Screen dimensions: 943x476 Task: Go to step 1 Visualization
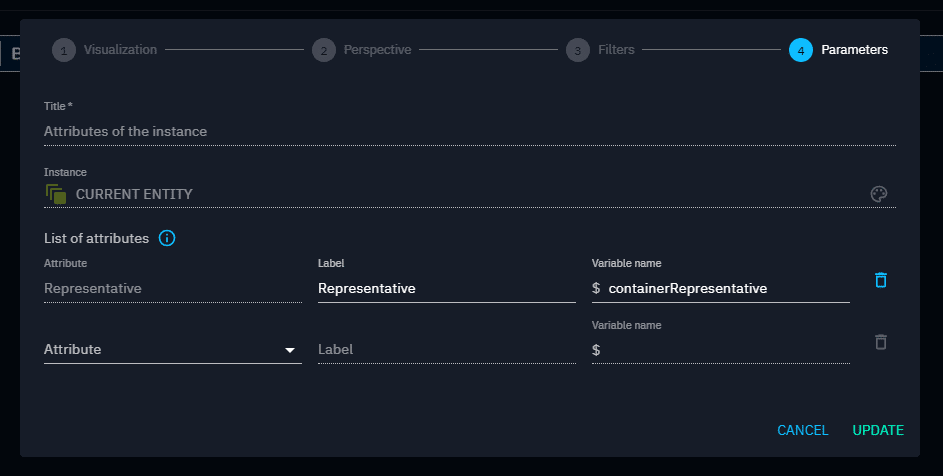click(x=105, y=50)
